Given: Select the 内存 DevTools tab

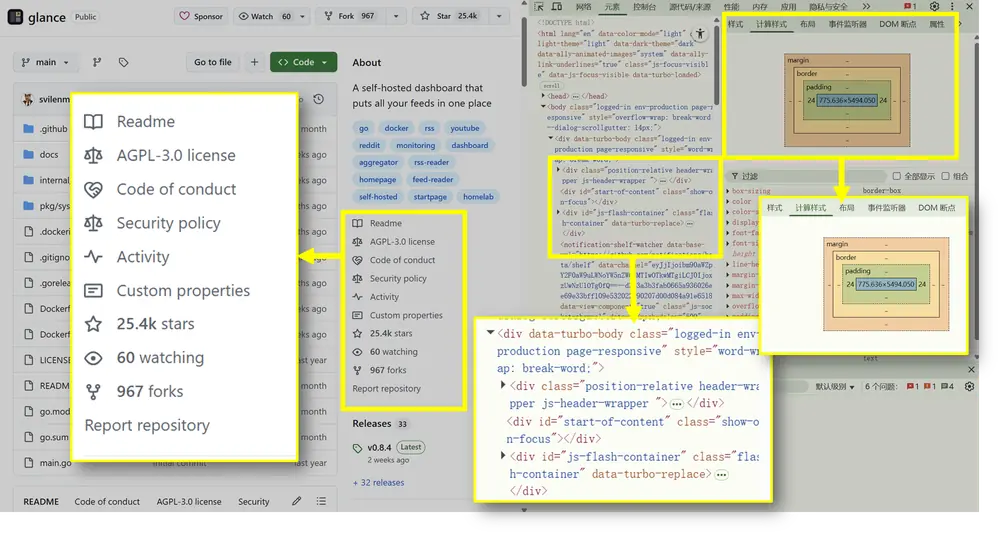Looking at the screenshot, I should pyautogui.click(x=760, y=7).
